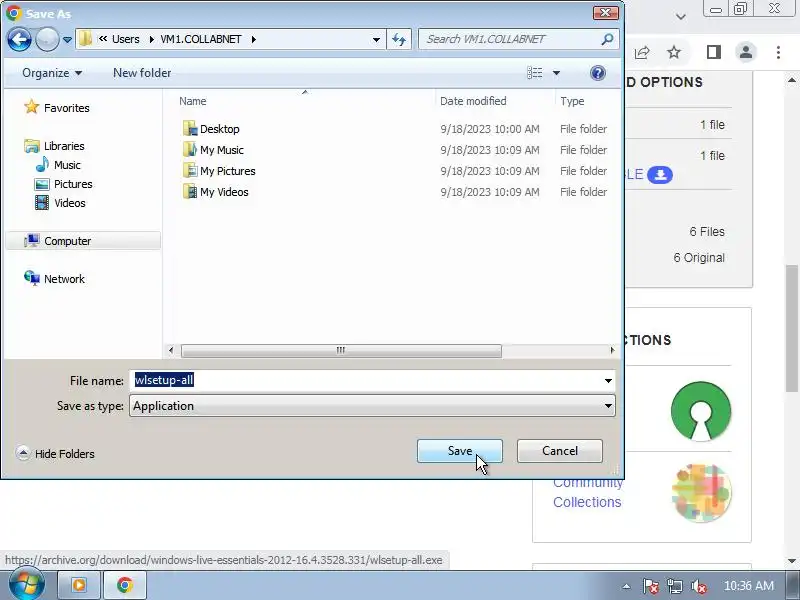The image size is (800, 600).
Task: Sort by the Name column header
Action: point(192,101)
